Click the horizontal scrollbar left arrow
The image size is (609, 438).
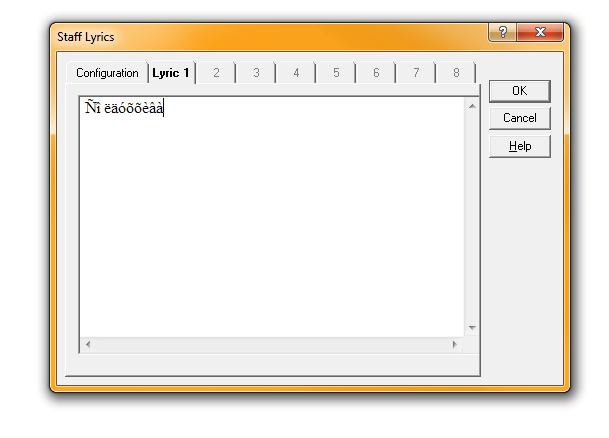tap(88, 344)
